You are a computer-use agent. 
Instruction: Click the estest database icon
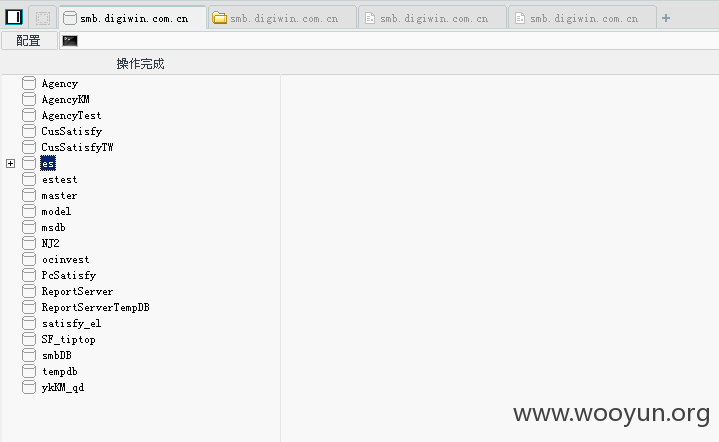pos(29,179)
